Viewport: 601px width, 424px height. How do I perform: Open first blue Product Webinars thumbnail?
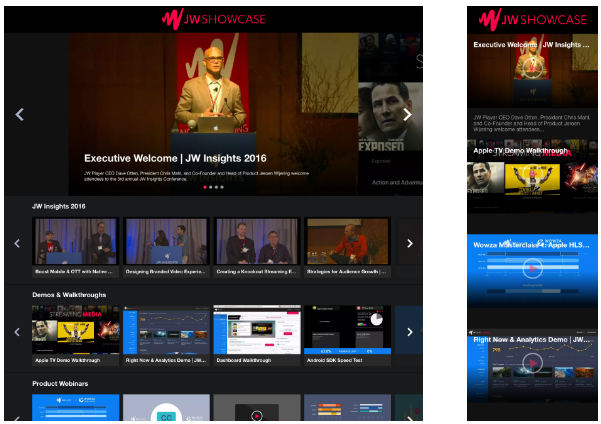(x=76, y=408)
